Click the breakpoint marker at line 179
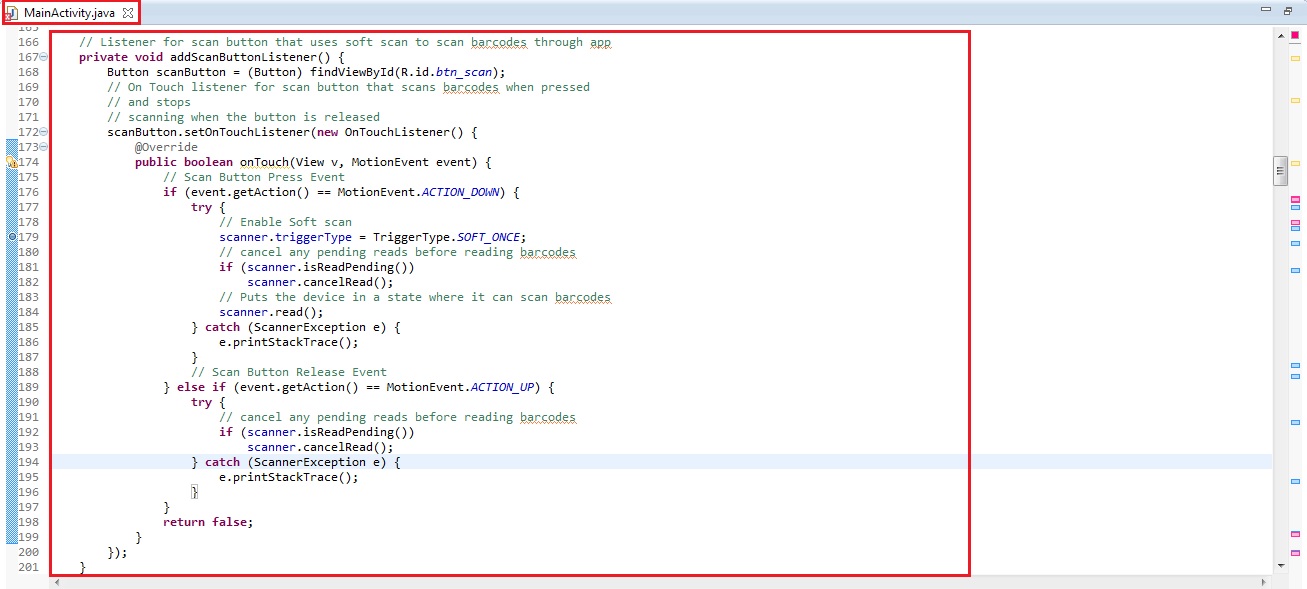The height and width of the screenshot is (589, 1307). click(11, 237)
